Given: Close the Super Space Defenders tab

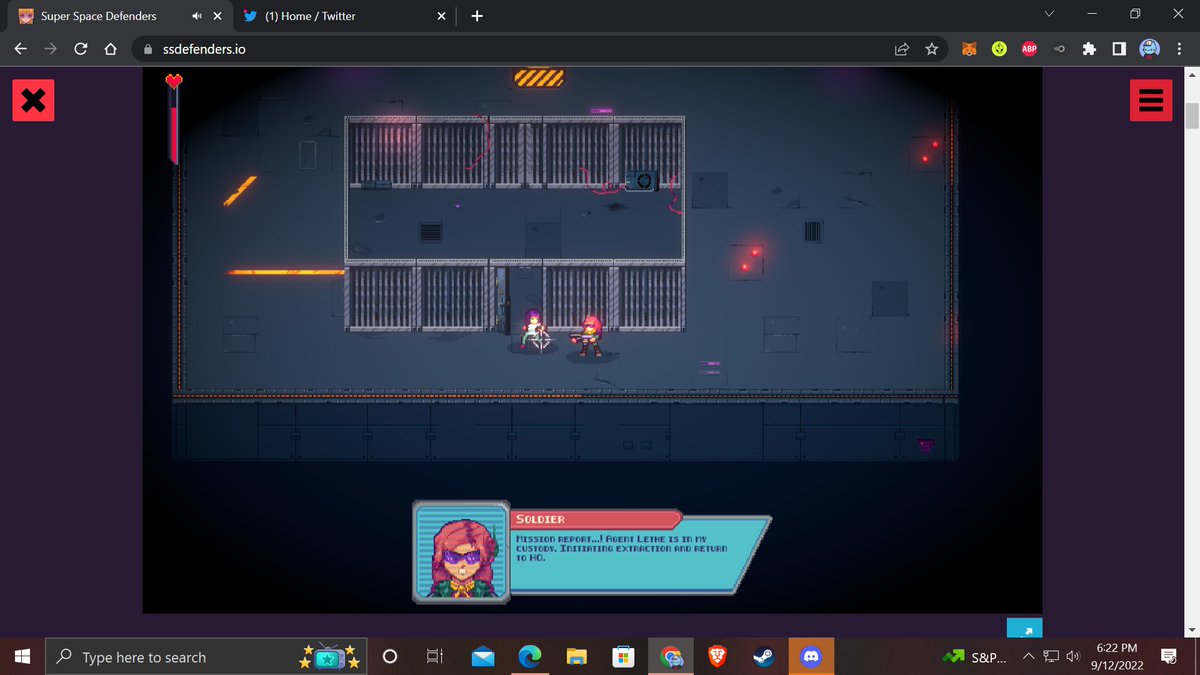Looking at the screenshot, I should 217,16.
